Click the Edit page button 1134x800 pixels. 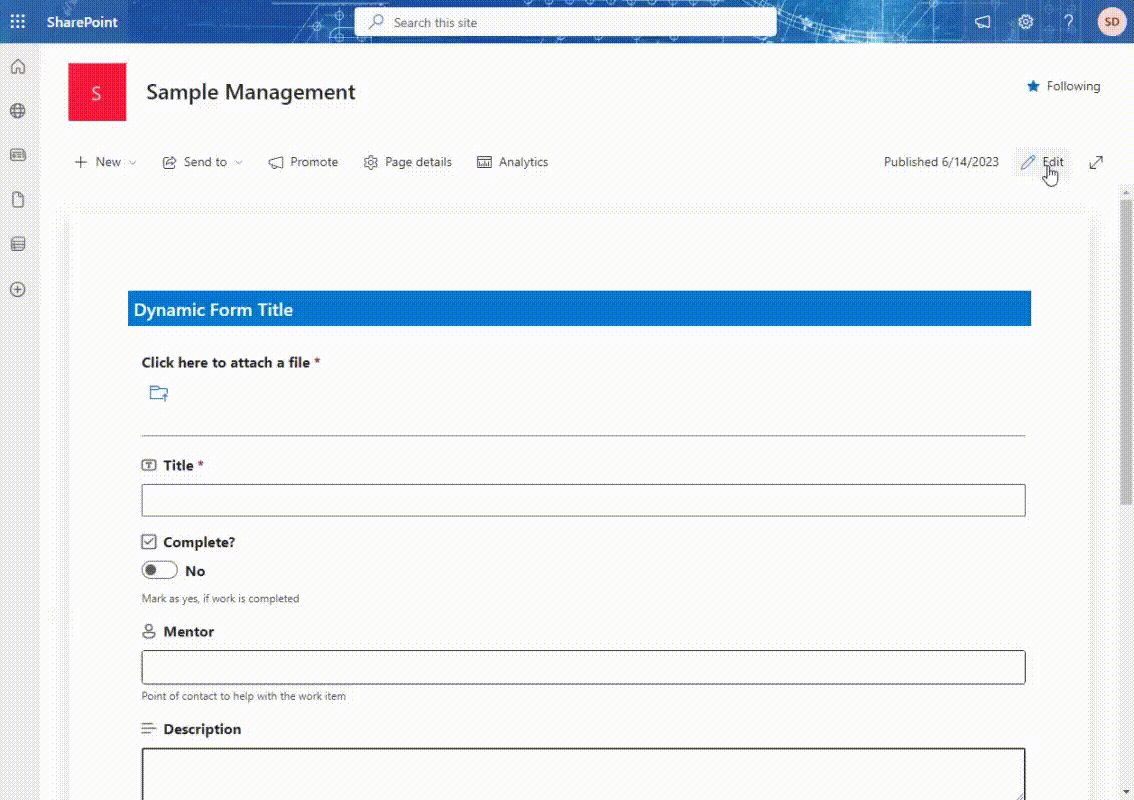point(1042,162)
